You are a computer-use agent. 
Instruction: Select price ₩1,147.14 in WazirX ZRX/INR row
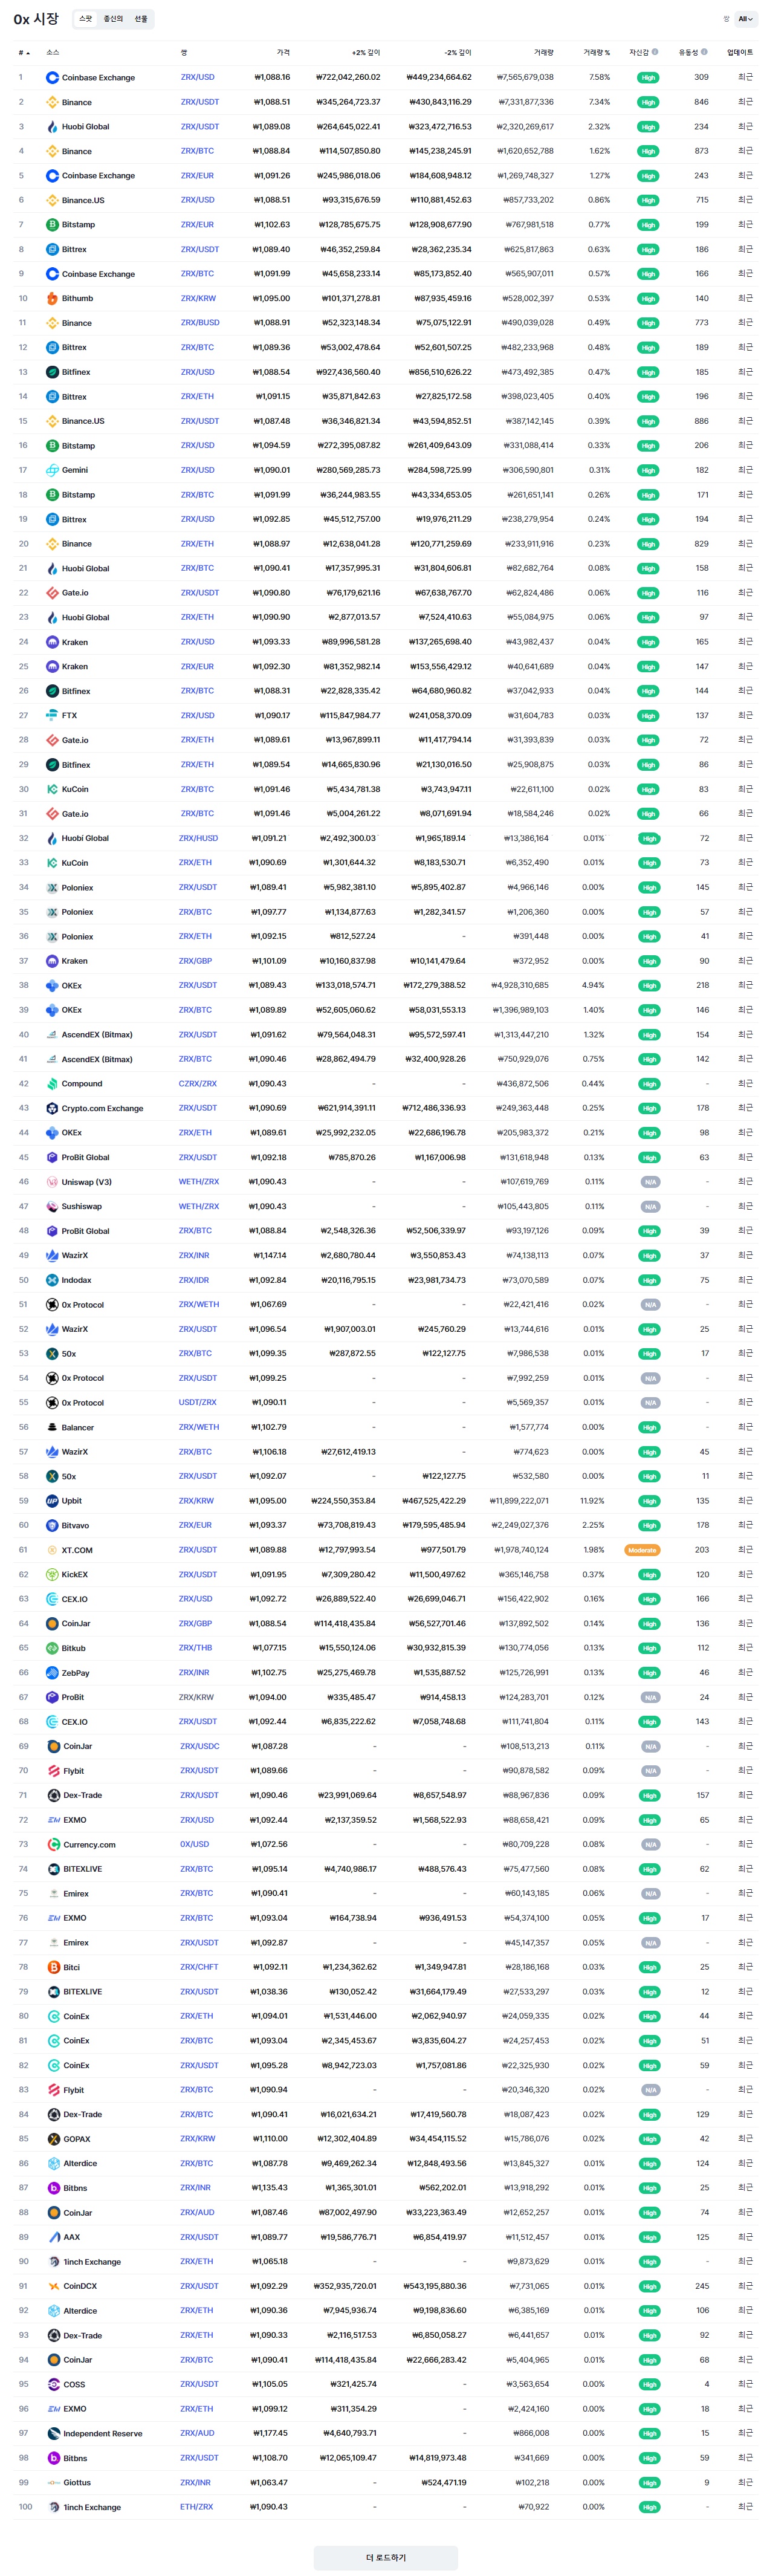(x=269, y=1255)
